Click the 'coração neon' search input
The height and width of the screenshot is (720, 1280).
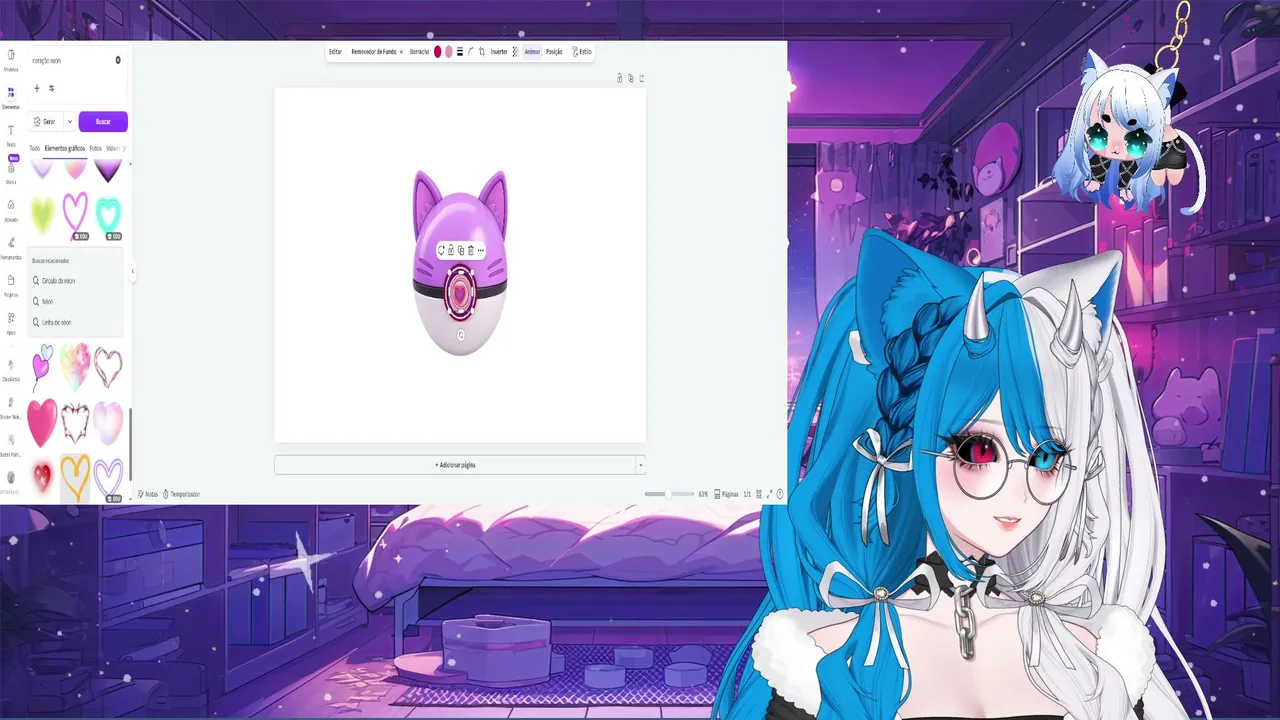pos(70,60)
